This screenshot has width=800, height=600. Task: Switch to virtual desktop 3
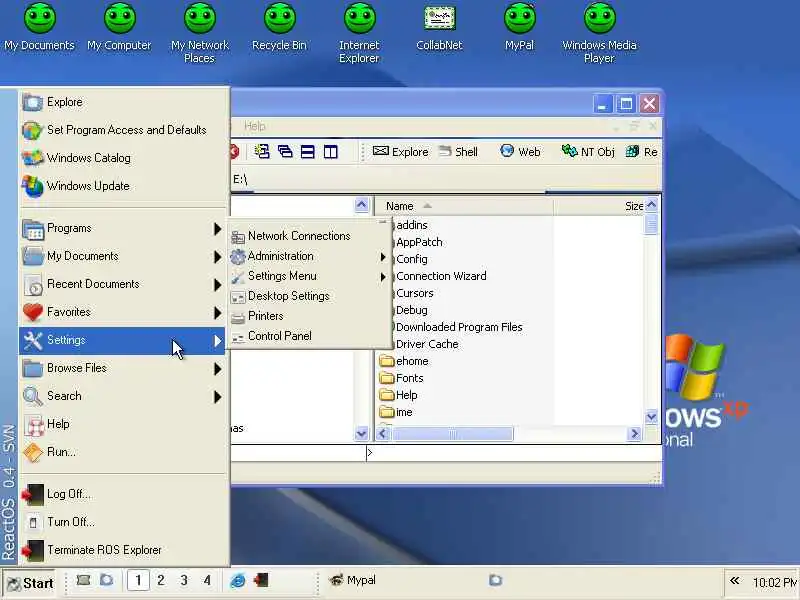click(184, 581)
